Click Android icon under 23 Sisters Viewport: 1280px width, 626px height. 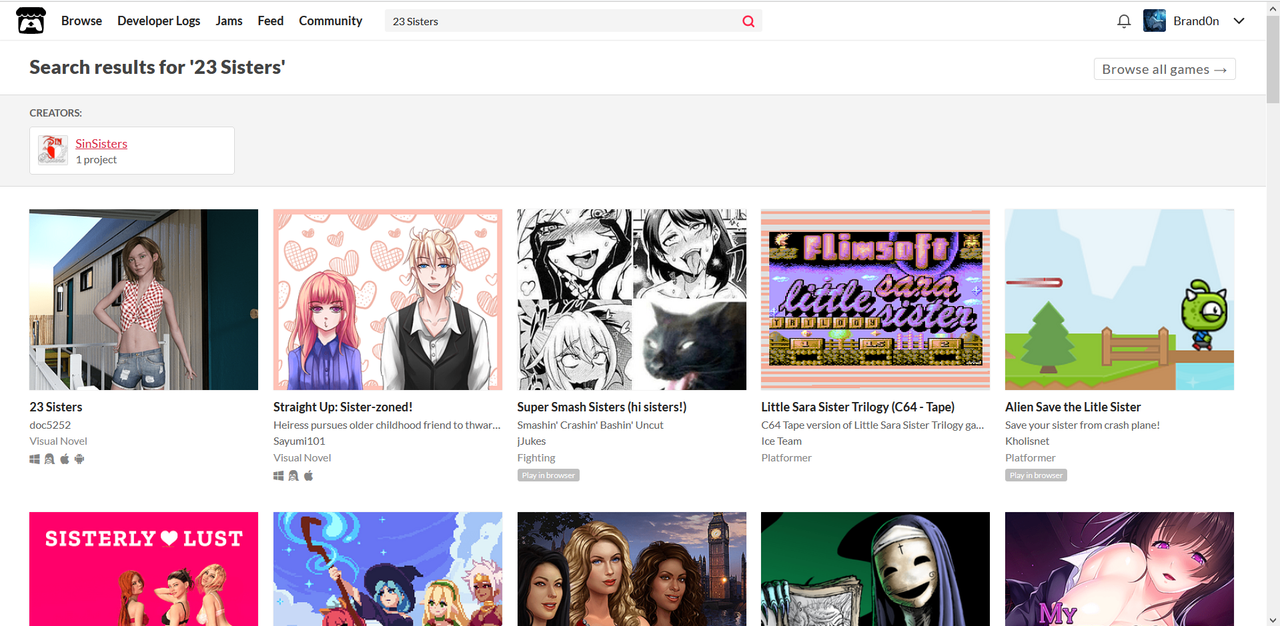(79, 459)
